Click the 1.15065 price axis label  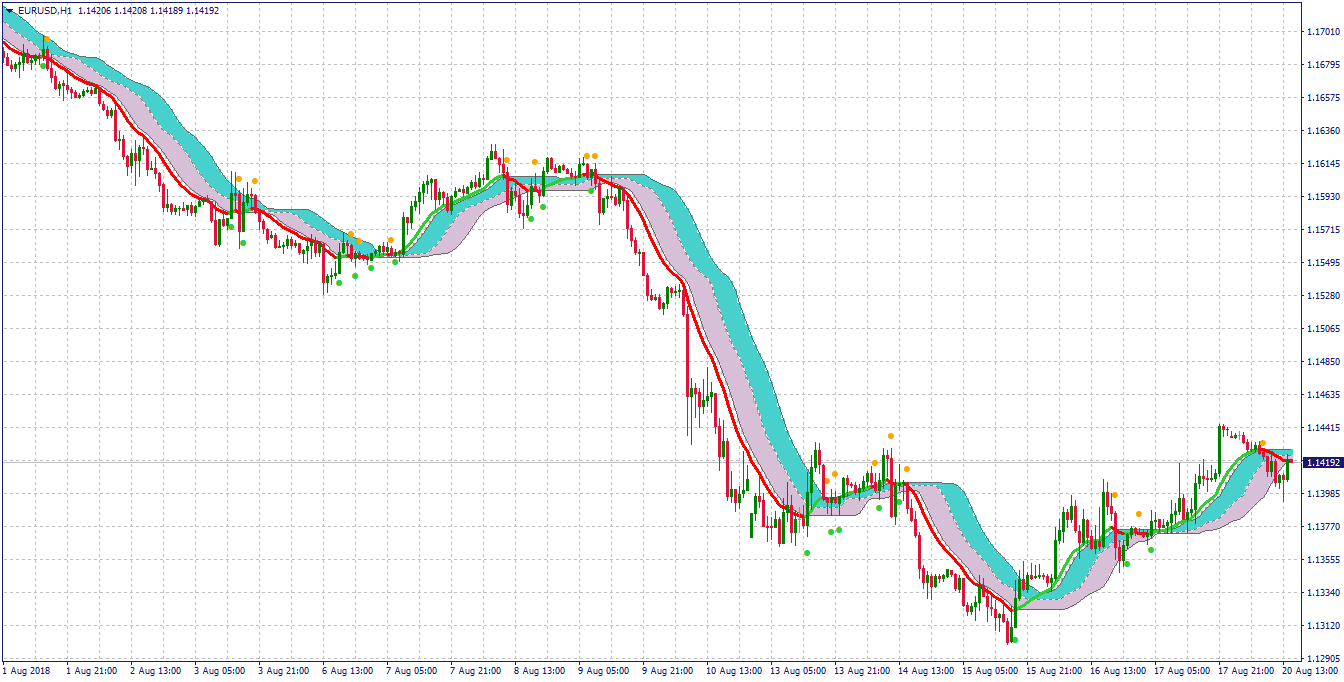tap(1323, 329)
